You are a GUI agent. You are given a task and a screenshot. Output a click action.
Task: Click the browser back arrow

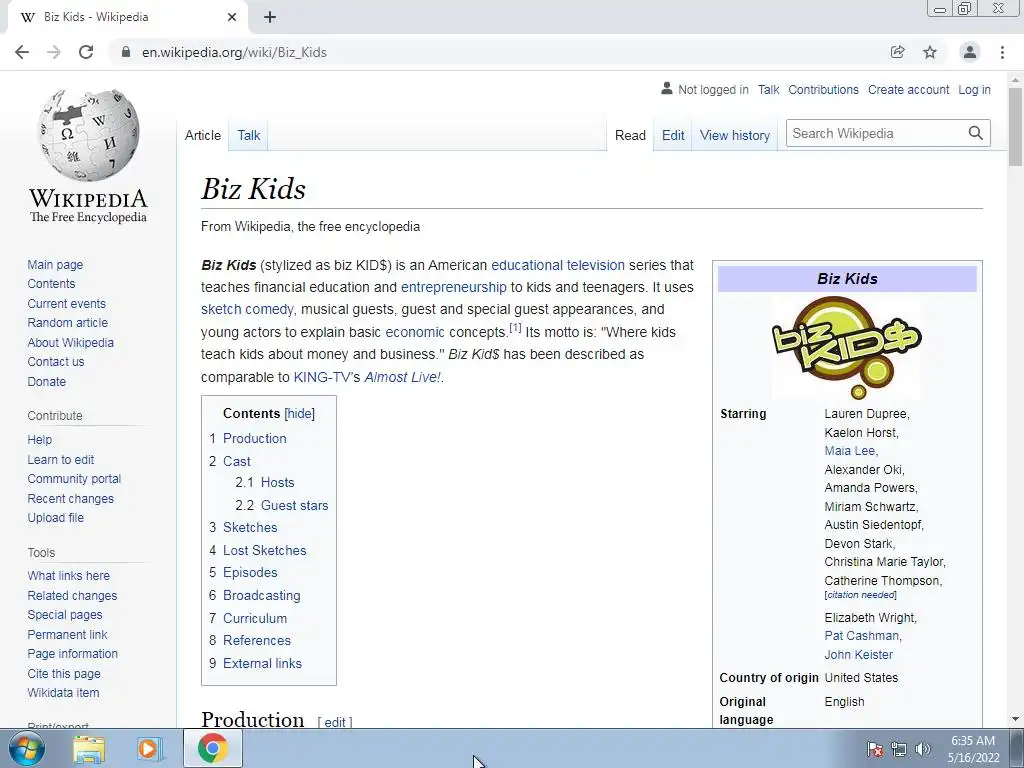click(x=22, y=52)
